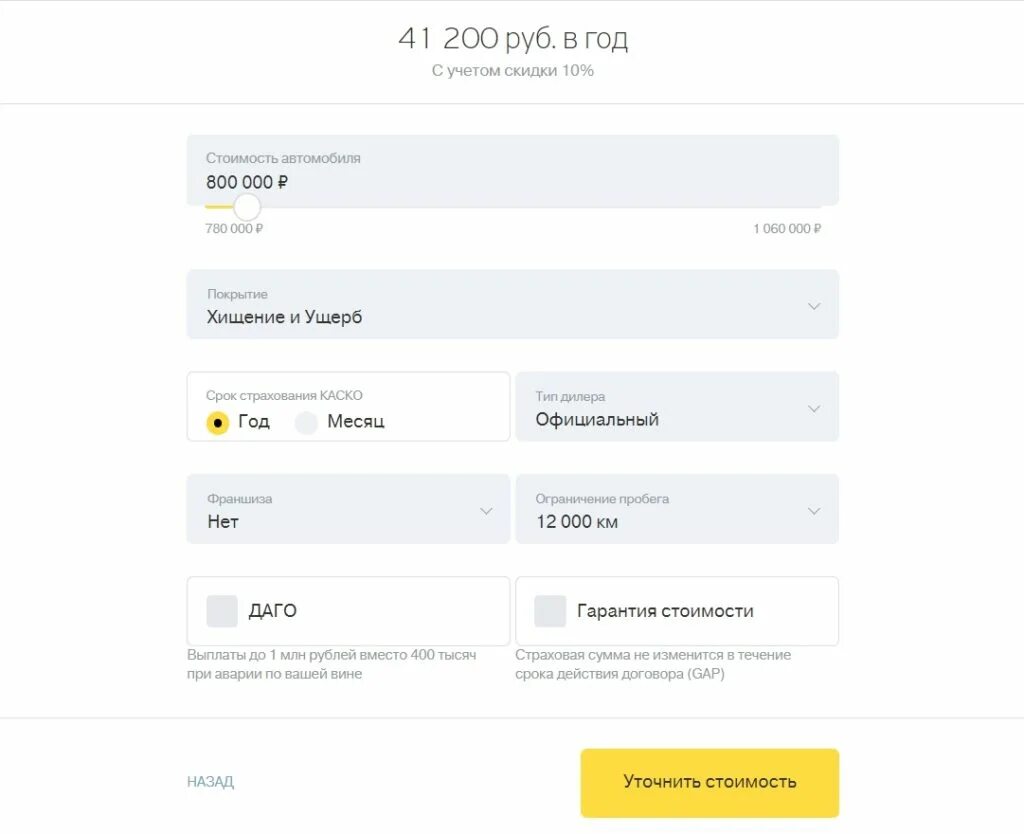Click the chevron arrow in Ограничение пробега field
Image resolution: width=1024 pixels, height=834 pixels.
tap(814, 511)
